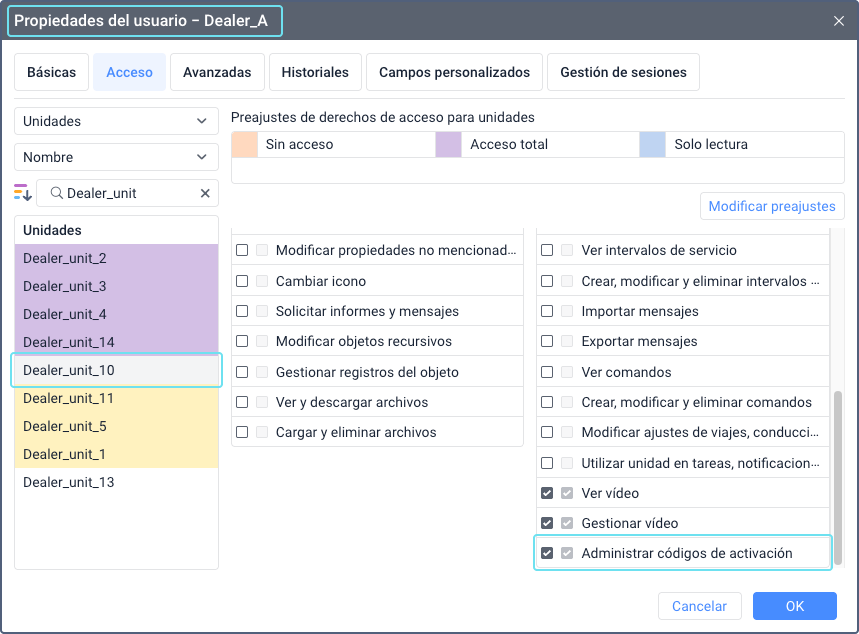Viewport: 859px width, 634px height.
Task: Open the Unidades type dropdown
Action: [116, 120]
